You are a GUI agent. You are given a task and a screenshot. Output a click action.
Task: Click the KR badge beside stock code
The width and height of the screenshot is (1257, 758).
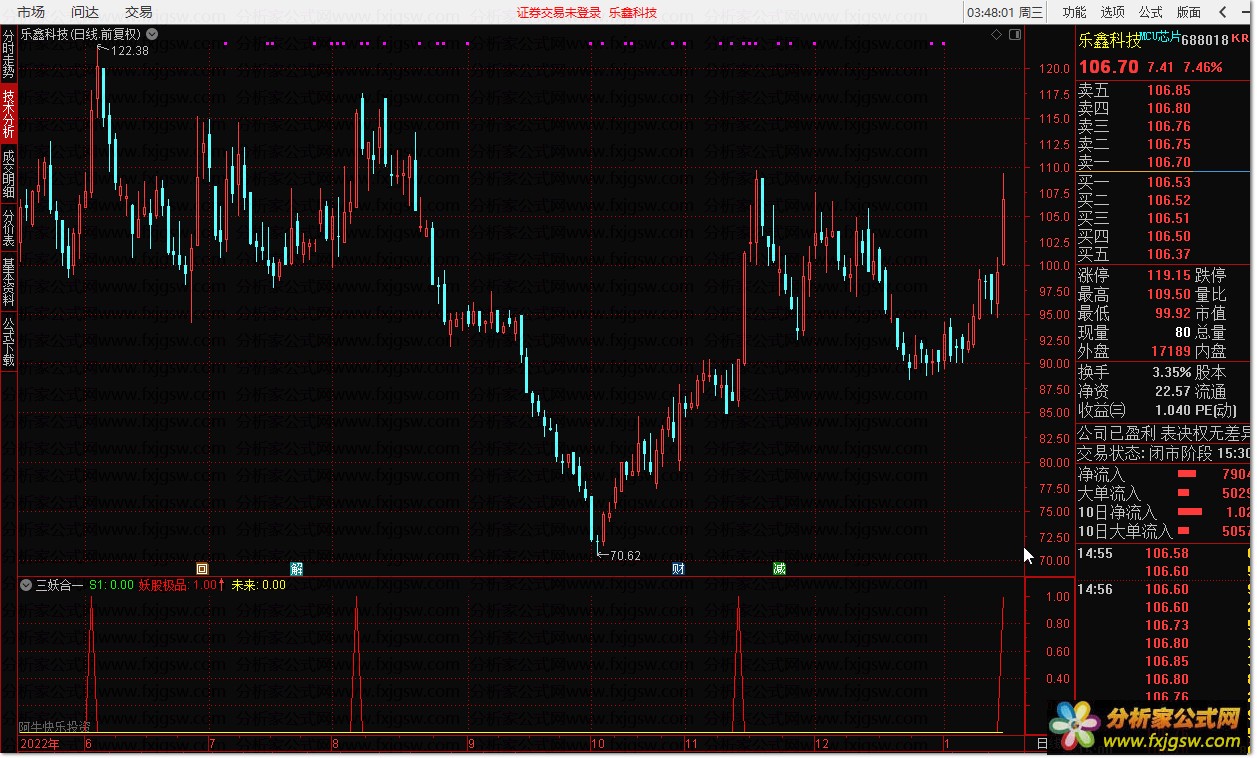(x=1240, y=38)
